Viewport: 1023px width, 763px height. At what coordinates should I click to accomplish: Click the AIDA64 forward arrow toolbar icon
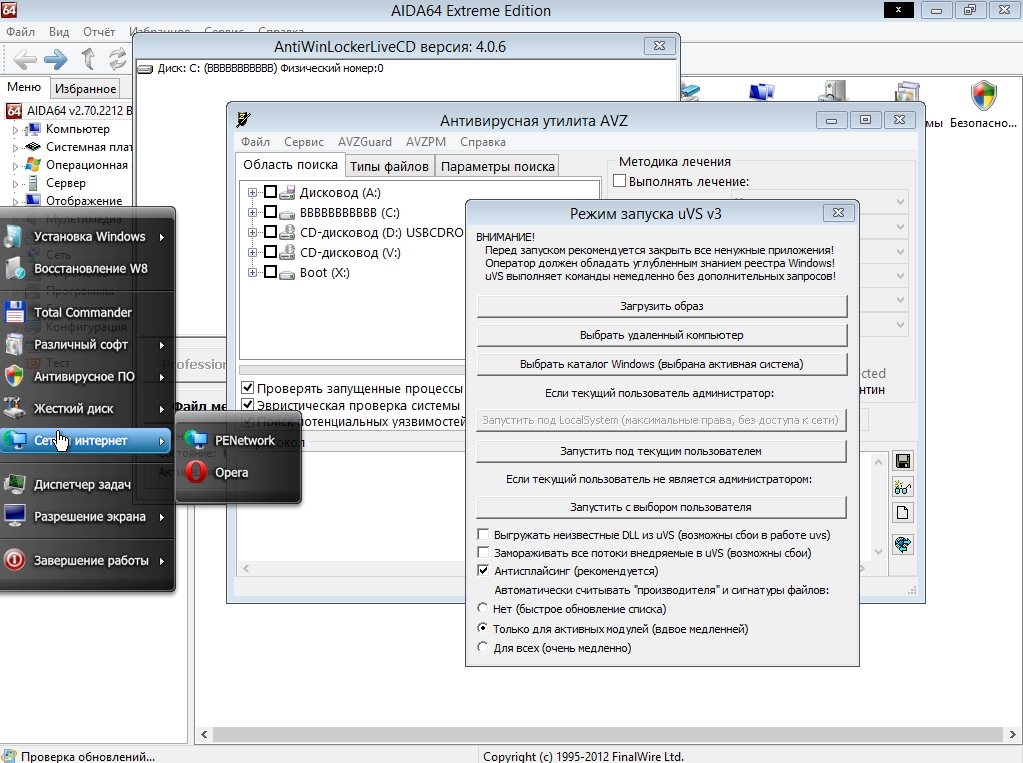pyautogui.click(x=56, y=59)
